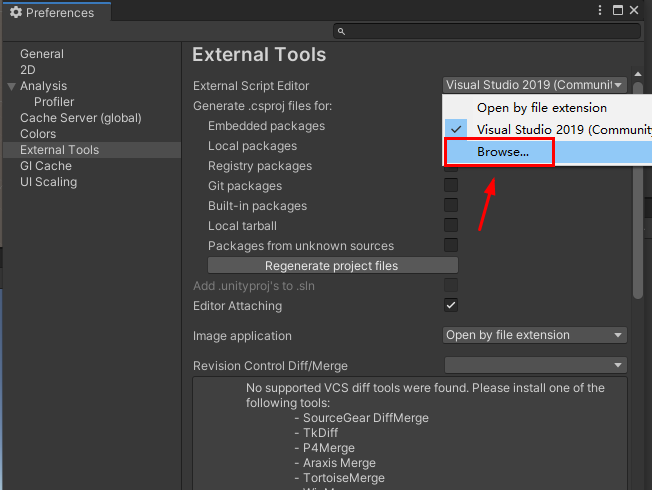Click scrollbar up arrow
The height and width of the screenshot is (490, 652).
(x=638, y=74)
